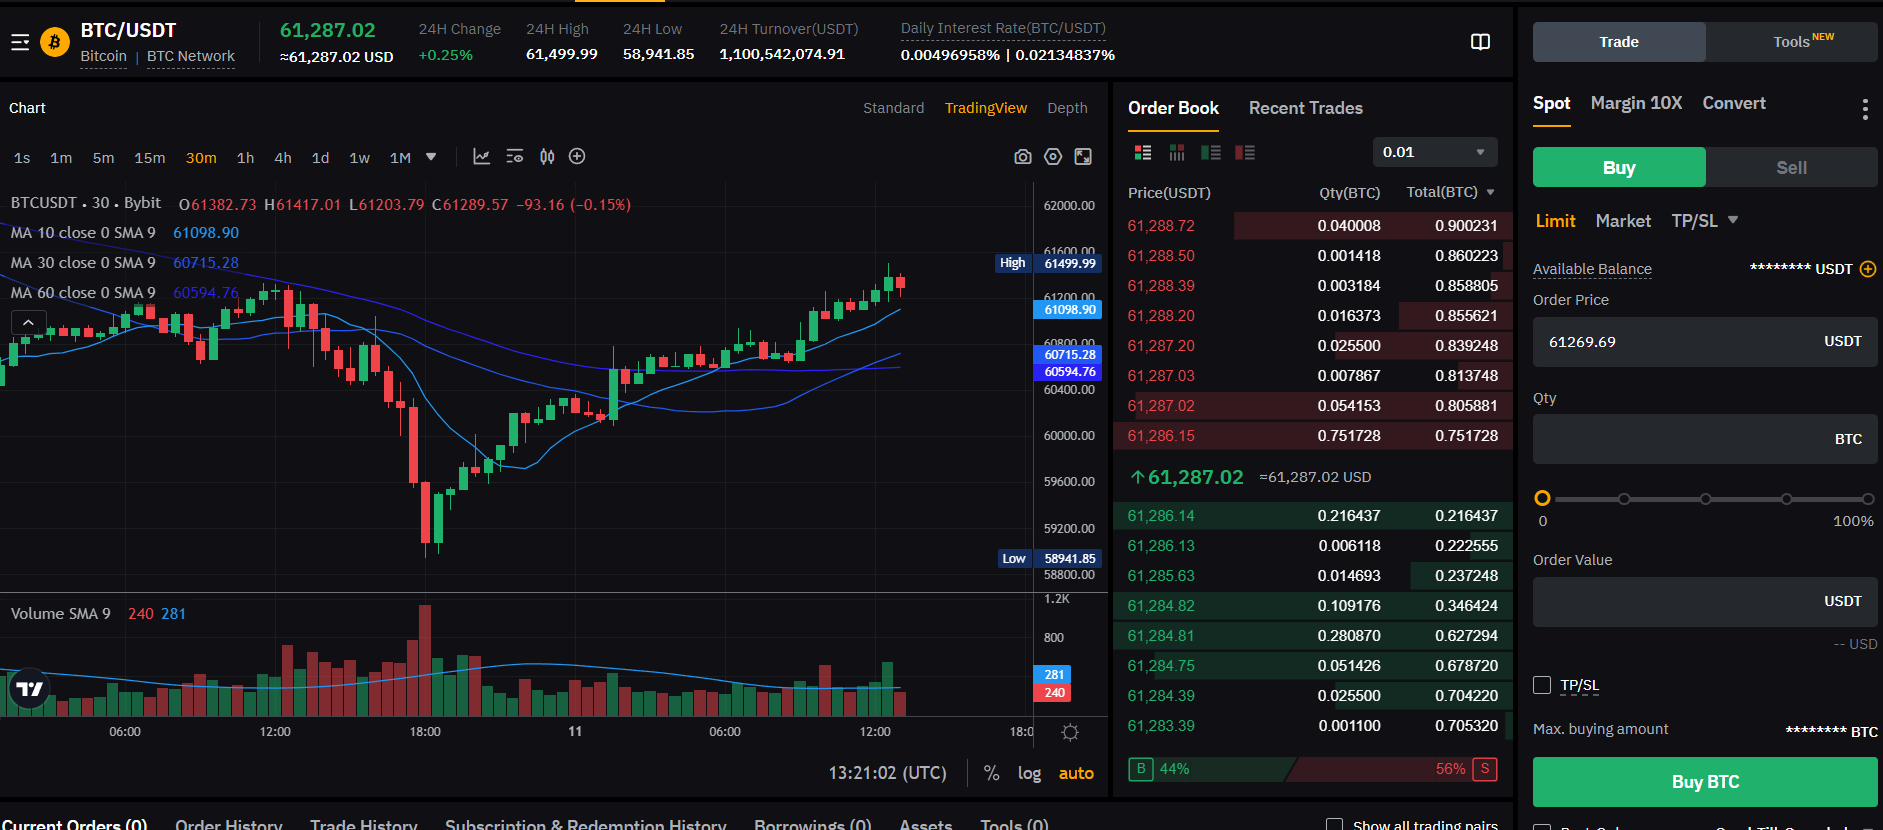Select the candlestick type icon
This screenshot has width=1883, height=830.
pos(547,157)
